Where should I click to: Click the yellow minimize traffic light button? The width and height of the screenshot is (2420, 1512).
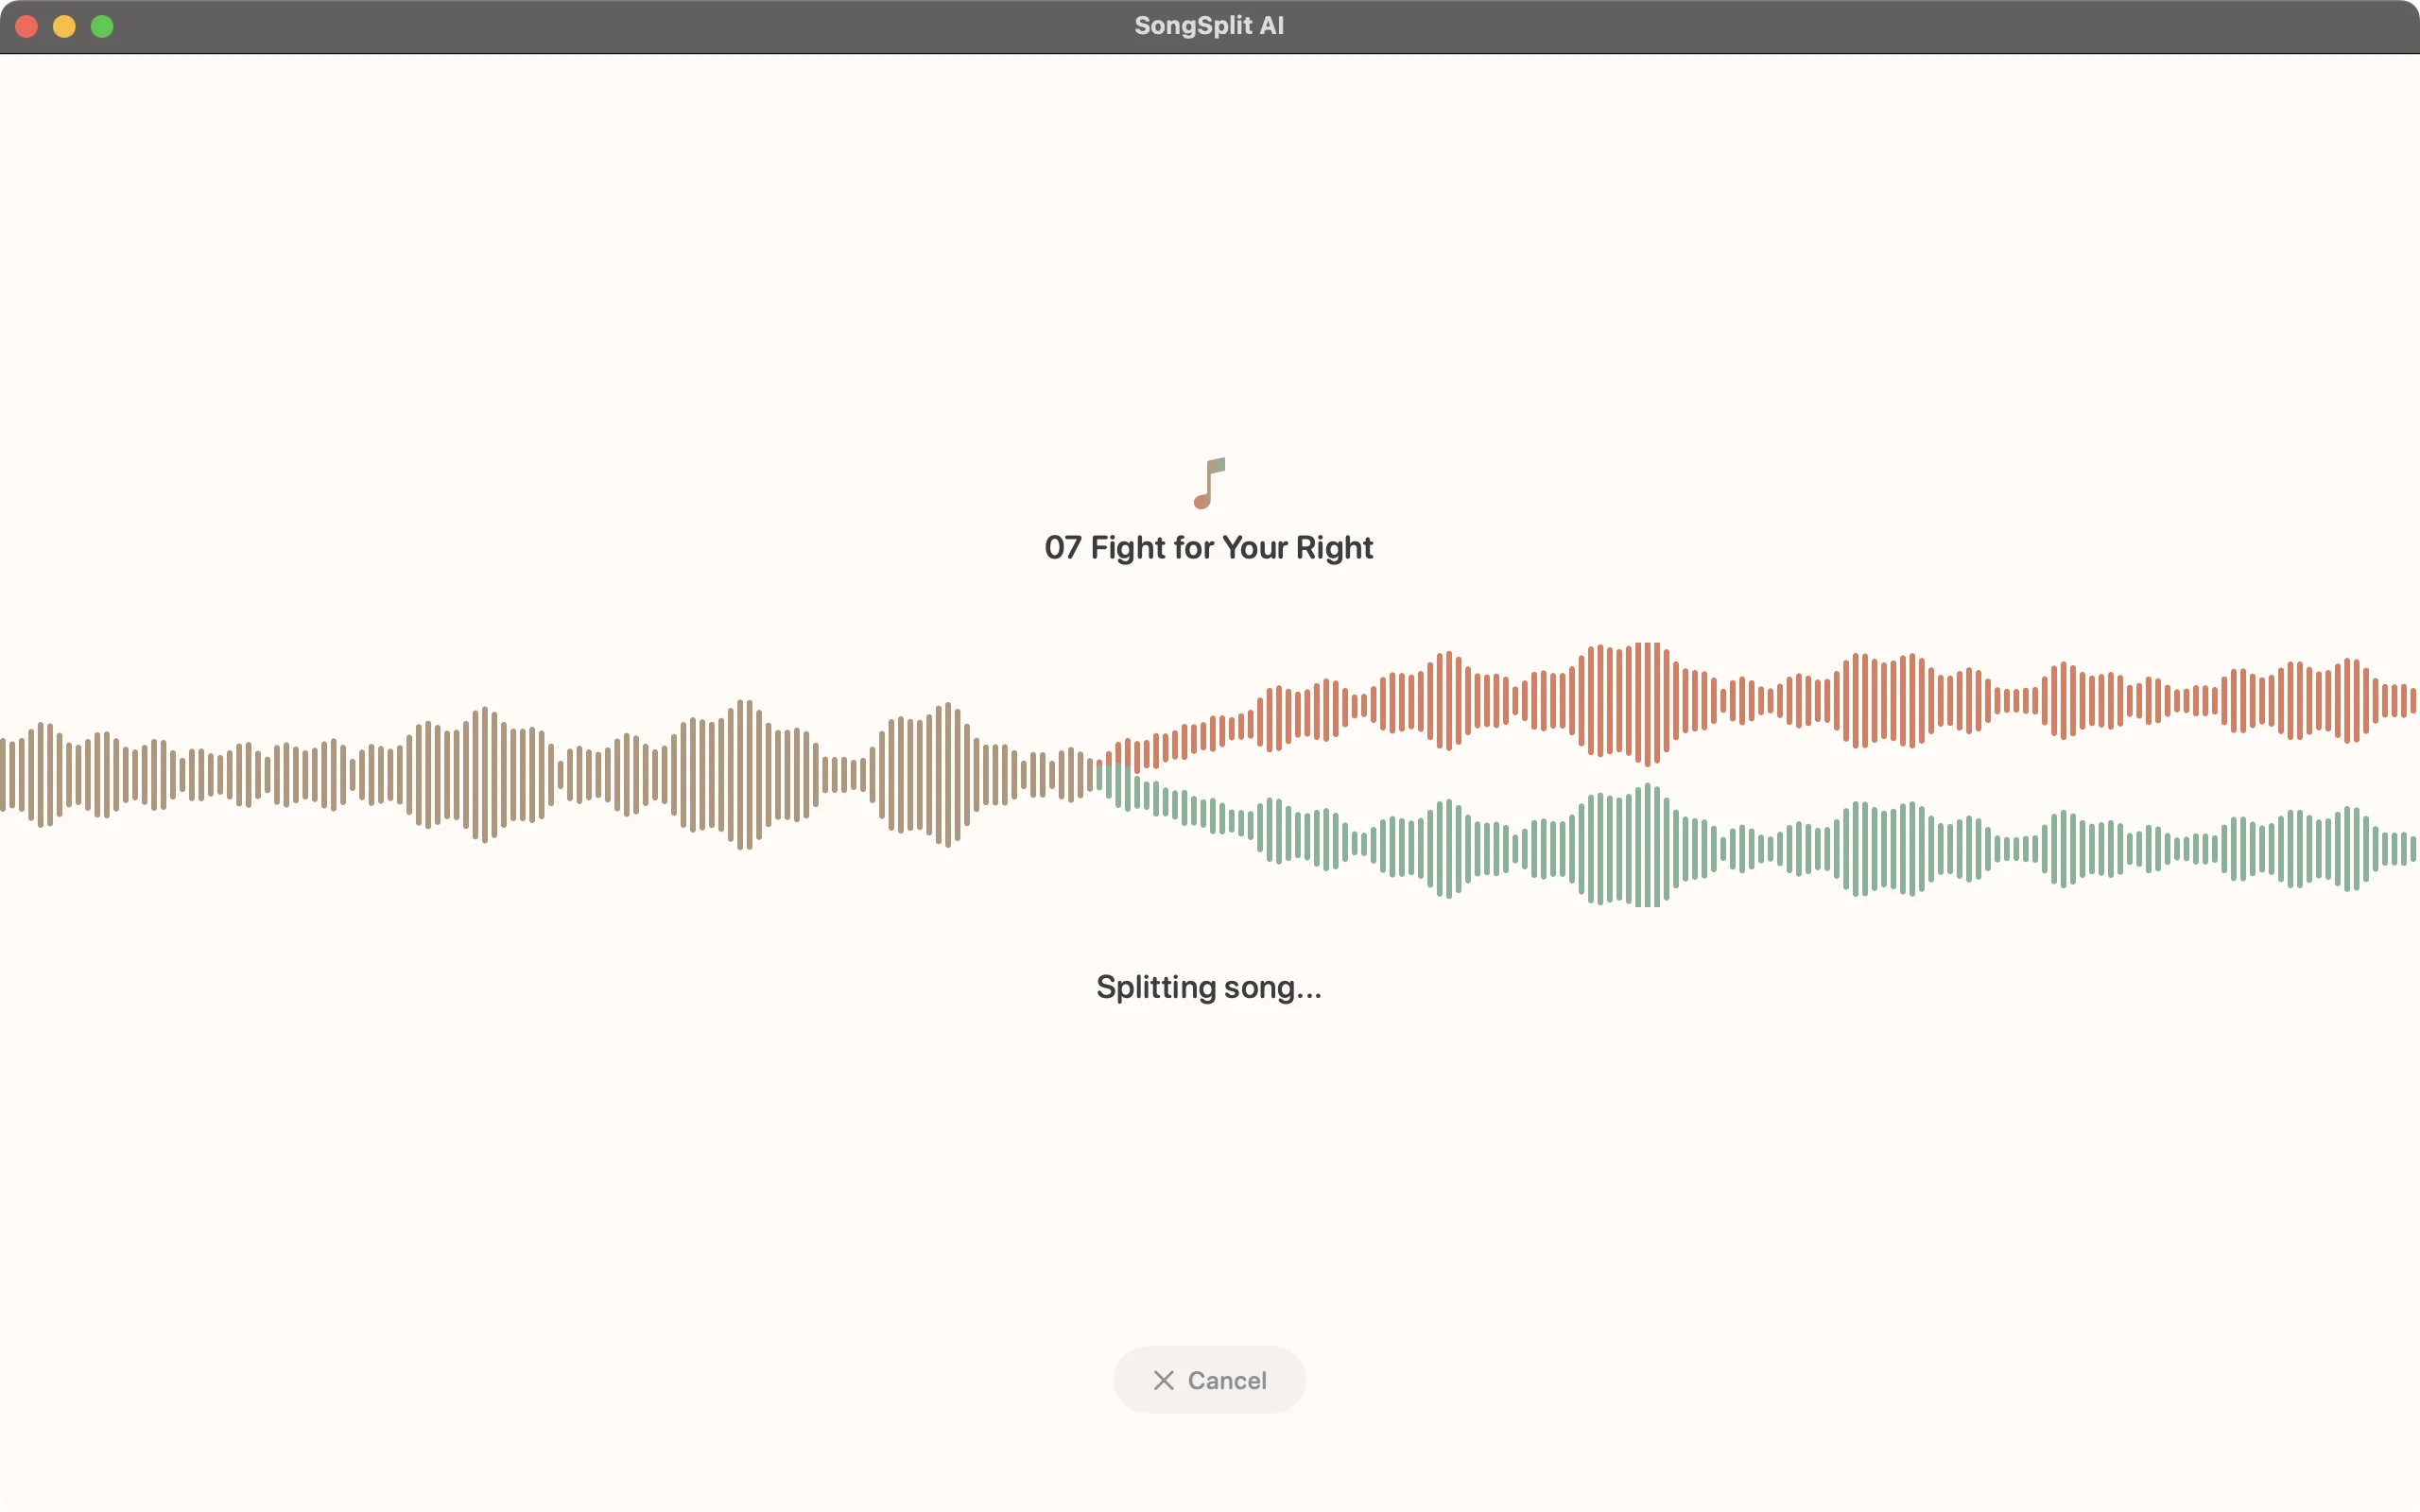coord(64,26)
